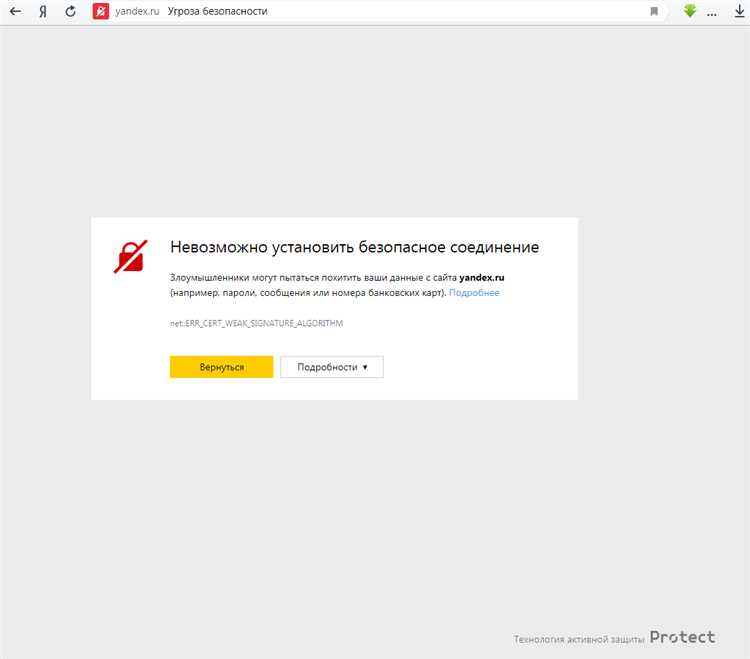Click the small arrow on the Подробности button
Viewport: 750px width, 659px height.
coord(365,367)
